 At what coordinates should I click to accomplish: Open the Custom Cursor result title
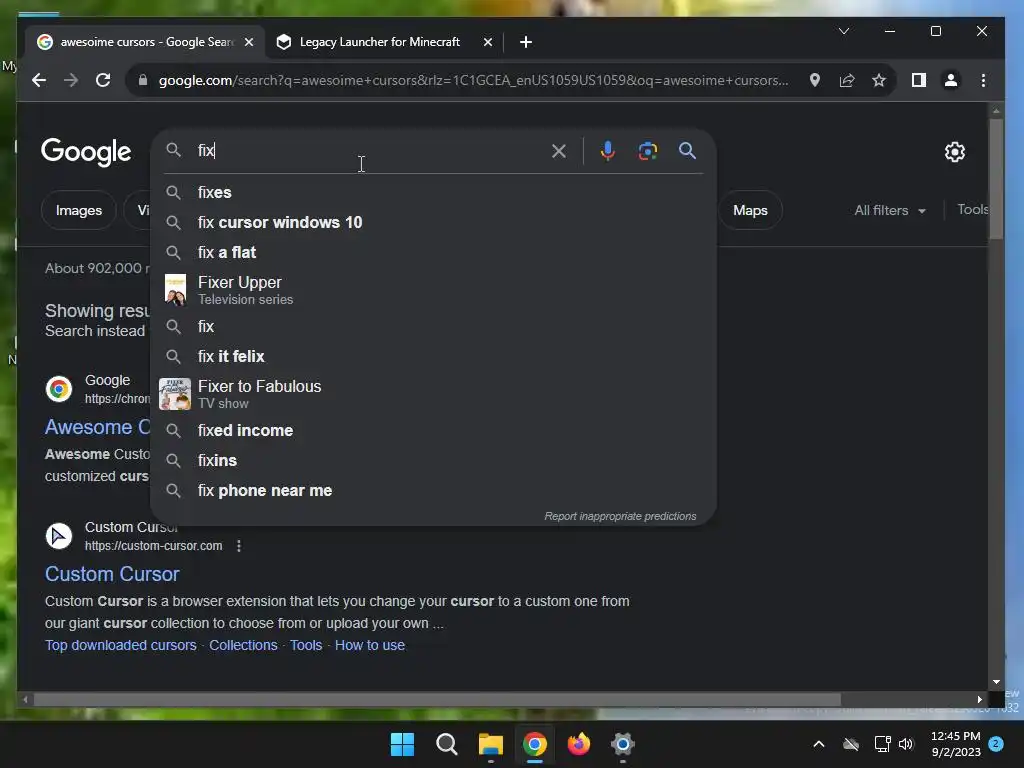pos(112,574)
